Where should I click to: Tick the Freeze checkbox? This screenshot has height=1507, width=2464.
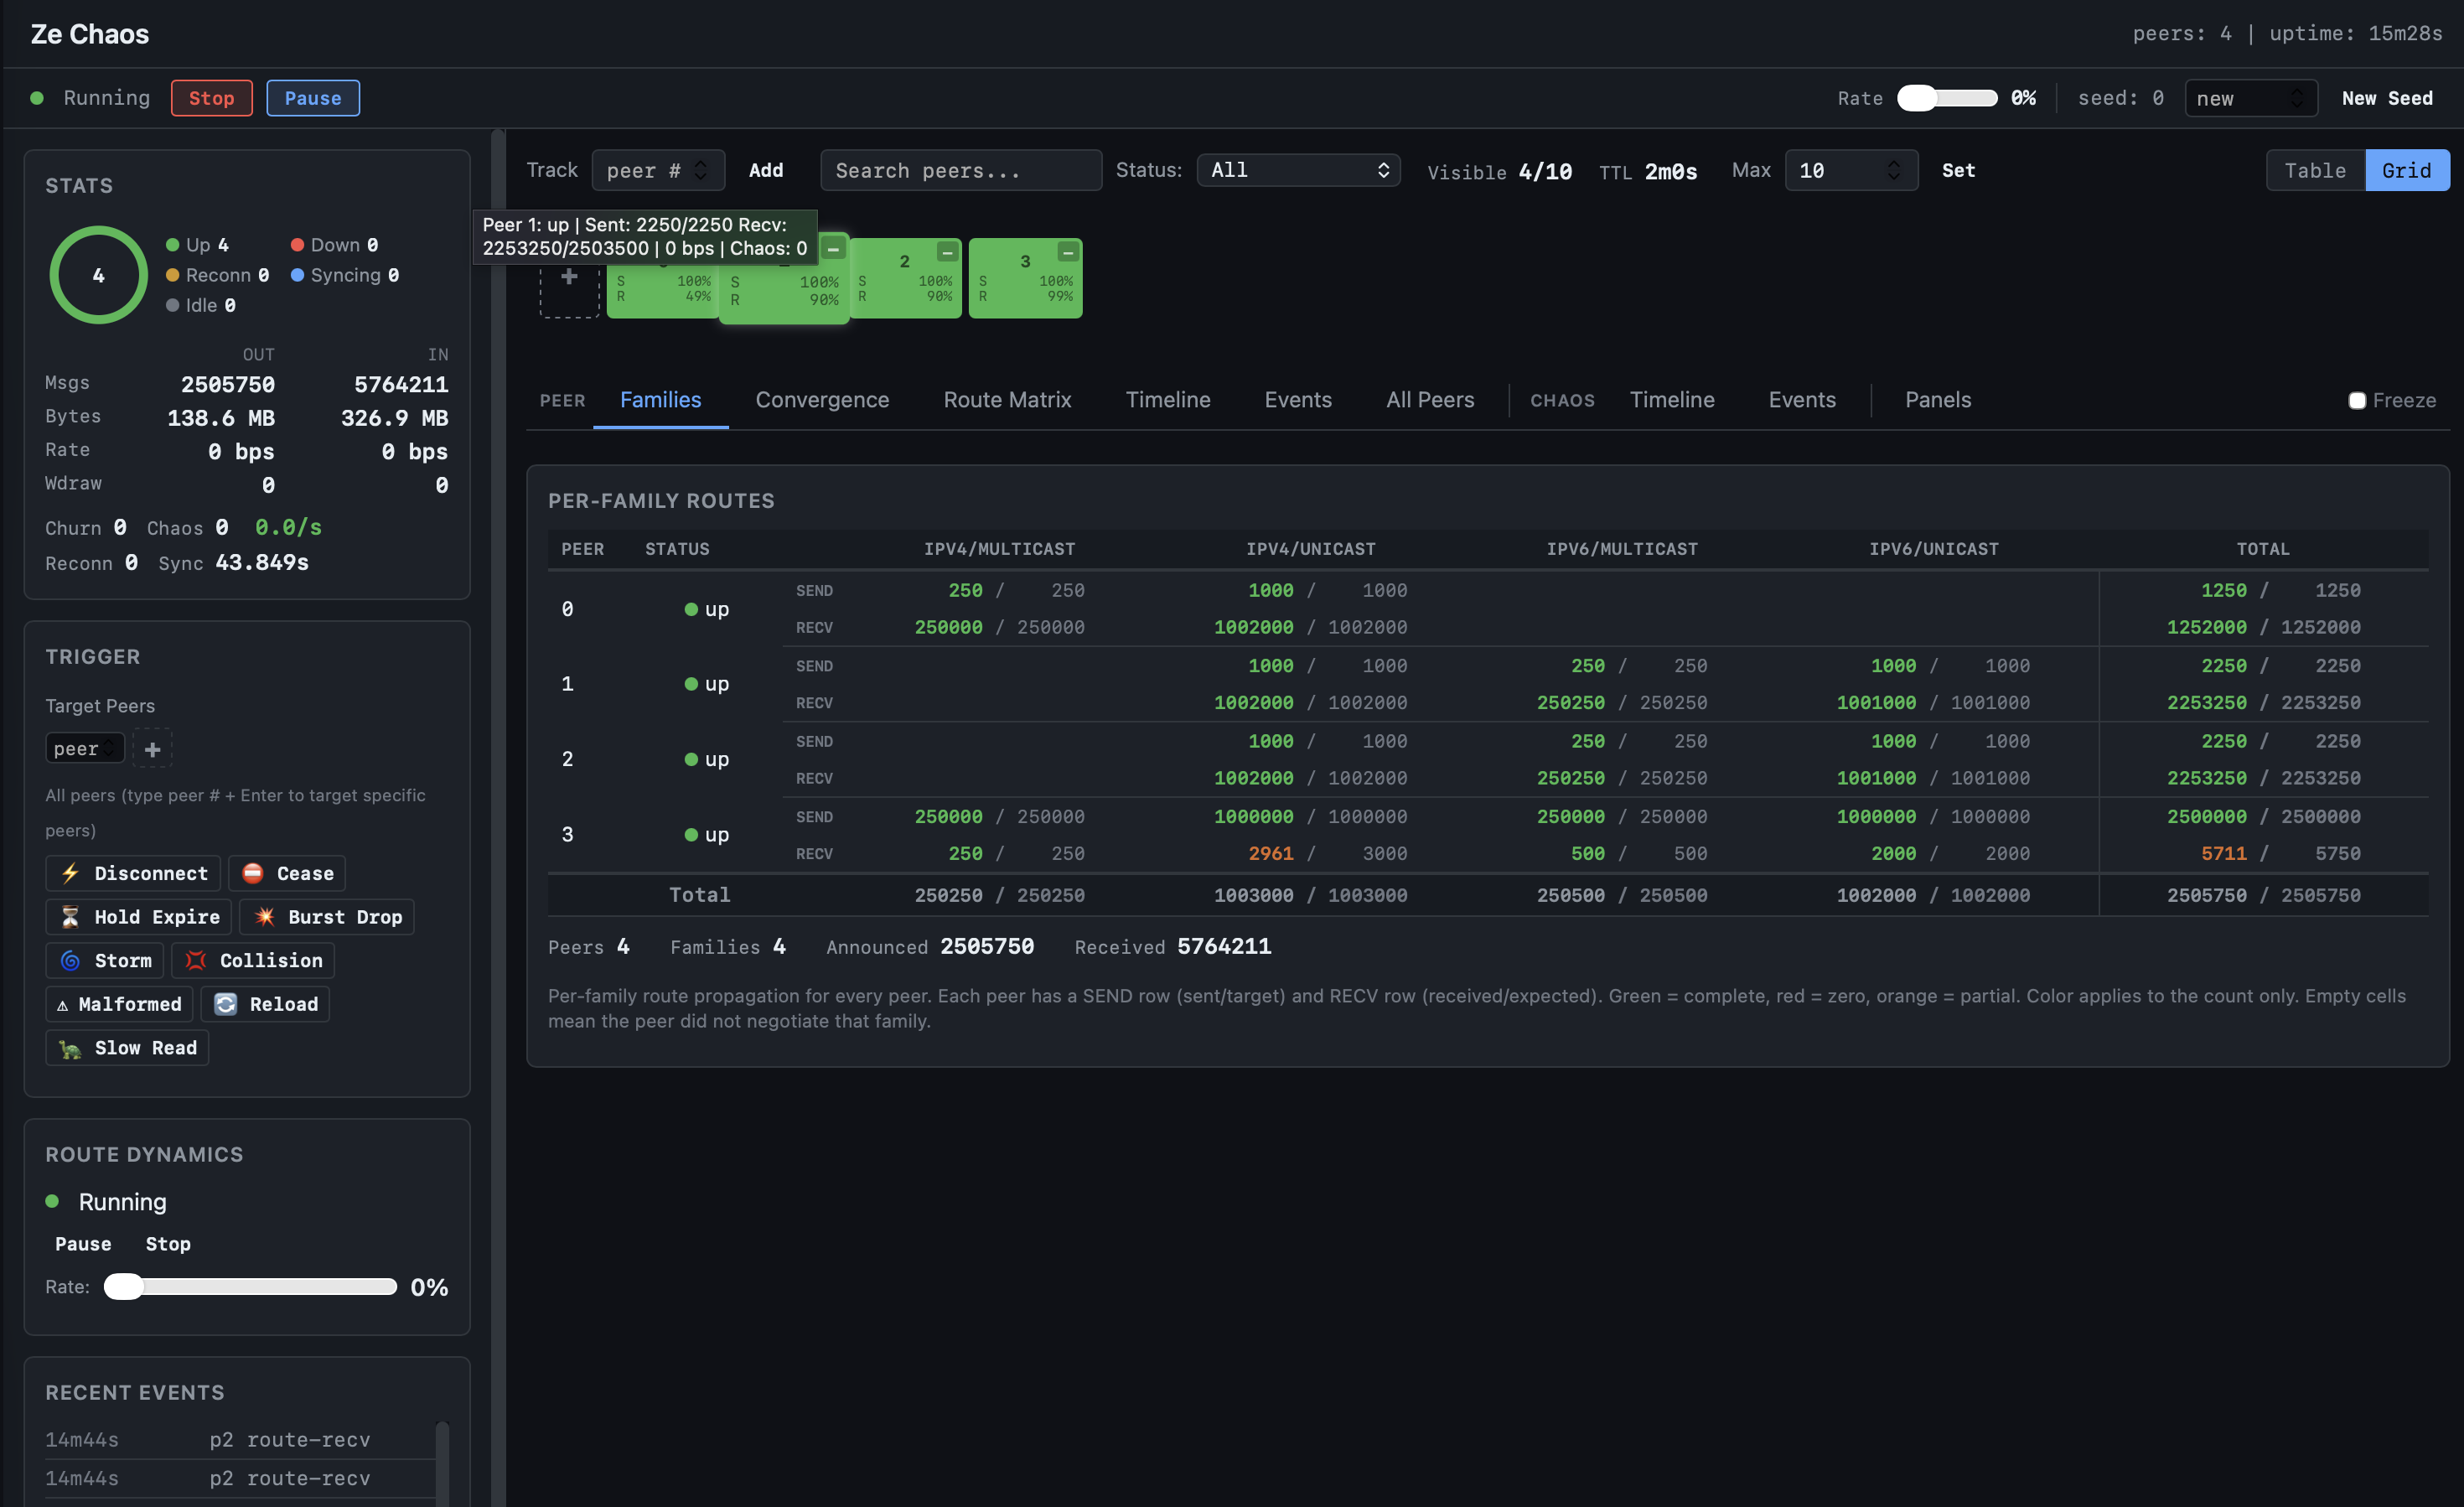tap(2357, 400)
